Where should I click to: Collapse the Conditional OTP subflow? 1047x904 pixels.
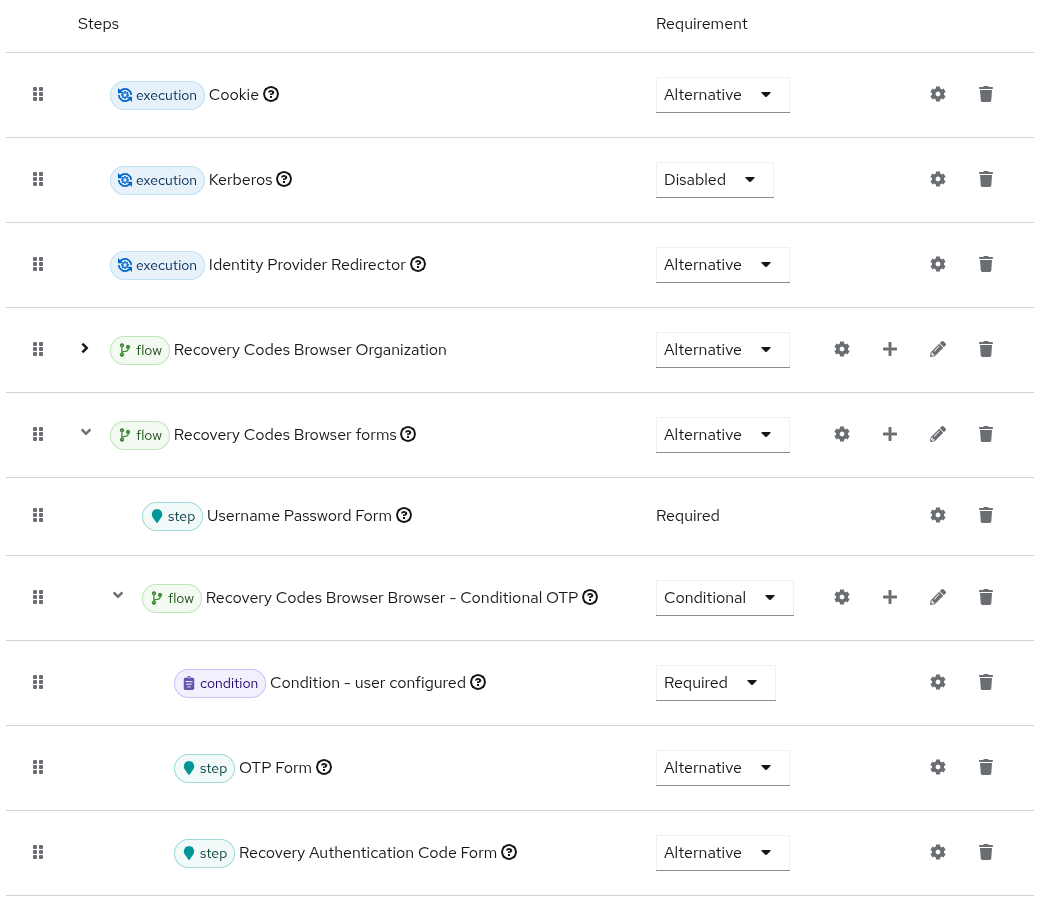(x=117, y=595)
